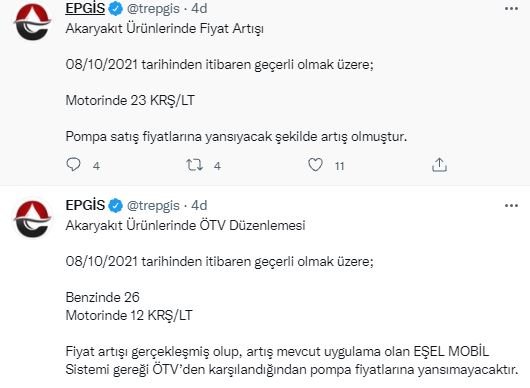Image resolution: width=530 pixels, height=388 pixels.
Task: Click the reply count on first tweet
Action: pyautogui.click(x=96, y=166)
